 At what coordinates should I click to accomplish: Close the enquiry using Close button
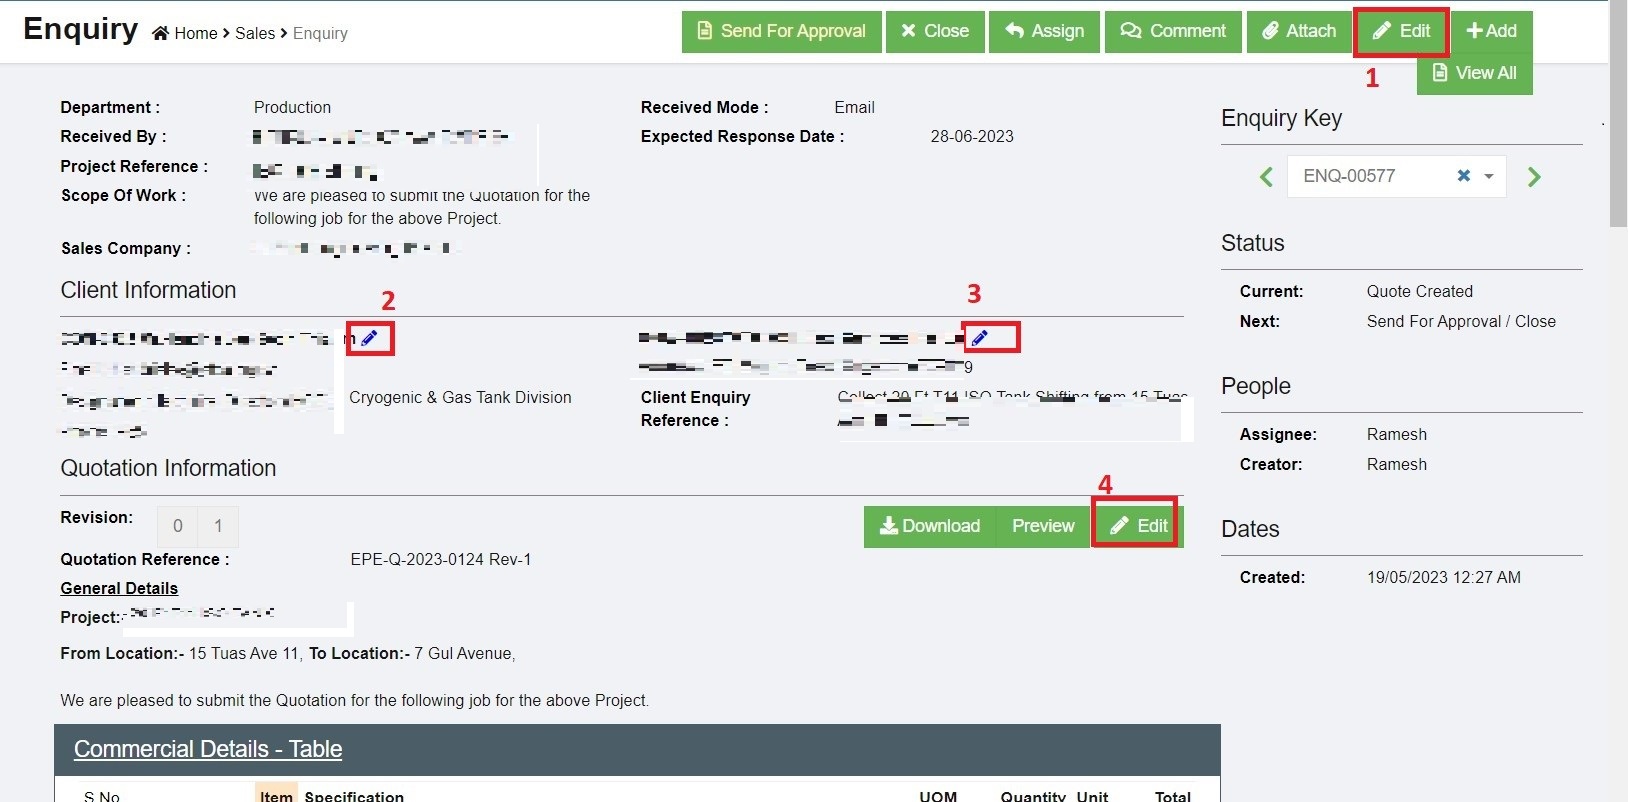pyautogui.click(x=935, y=31)
